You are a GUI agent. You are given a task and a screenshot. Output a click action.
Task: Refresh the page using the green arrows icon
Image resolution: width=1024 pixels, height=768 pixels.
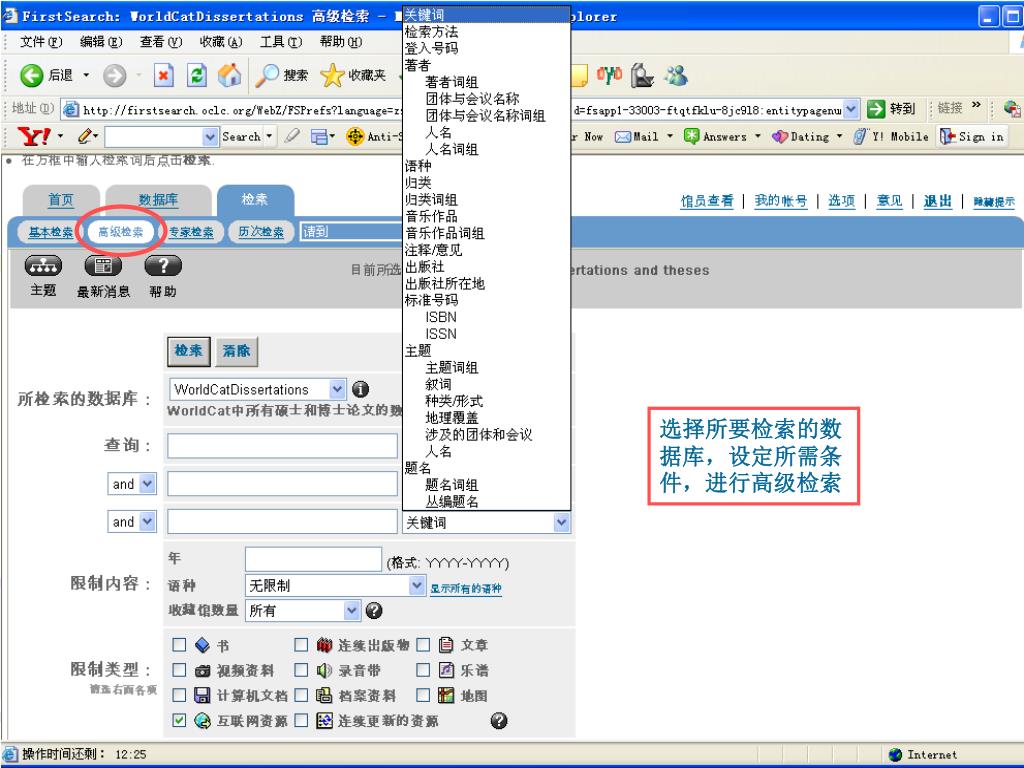coord(197,76)
